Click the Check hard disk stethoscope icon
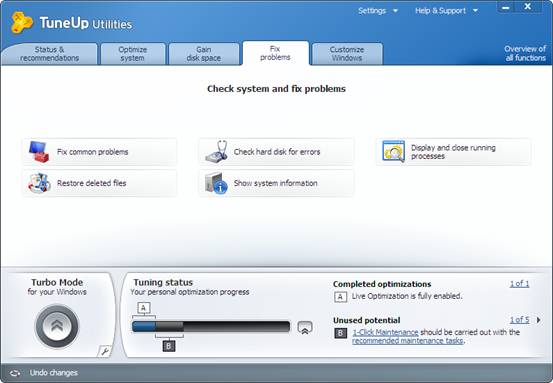The height and width of the screenshot is (383, 553). (217, 152)
